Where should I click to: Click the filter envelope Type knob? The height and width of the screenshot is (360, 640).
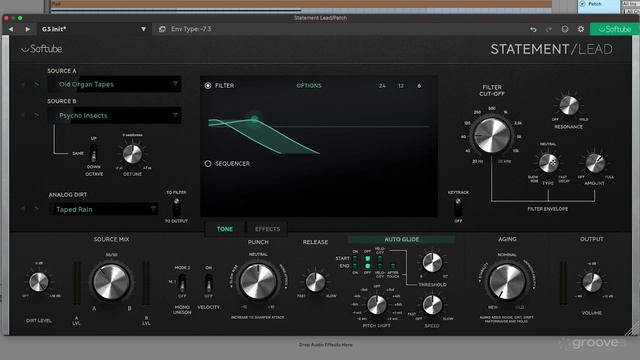(x=548, y=163)
